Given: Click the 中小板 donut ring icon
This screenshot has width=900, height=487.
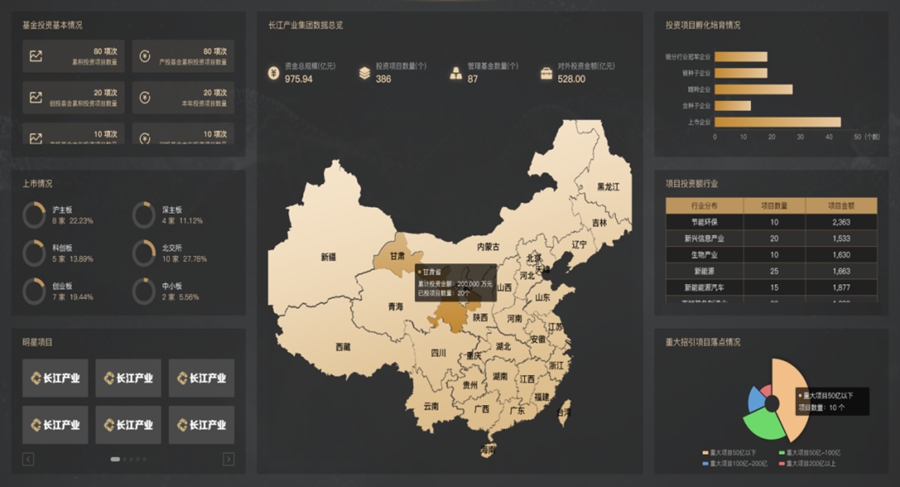Looking at the screenshot, I should click(145, 291).
